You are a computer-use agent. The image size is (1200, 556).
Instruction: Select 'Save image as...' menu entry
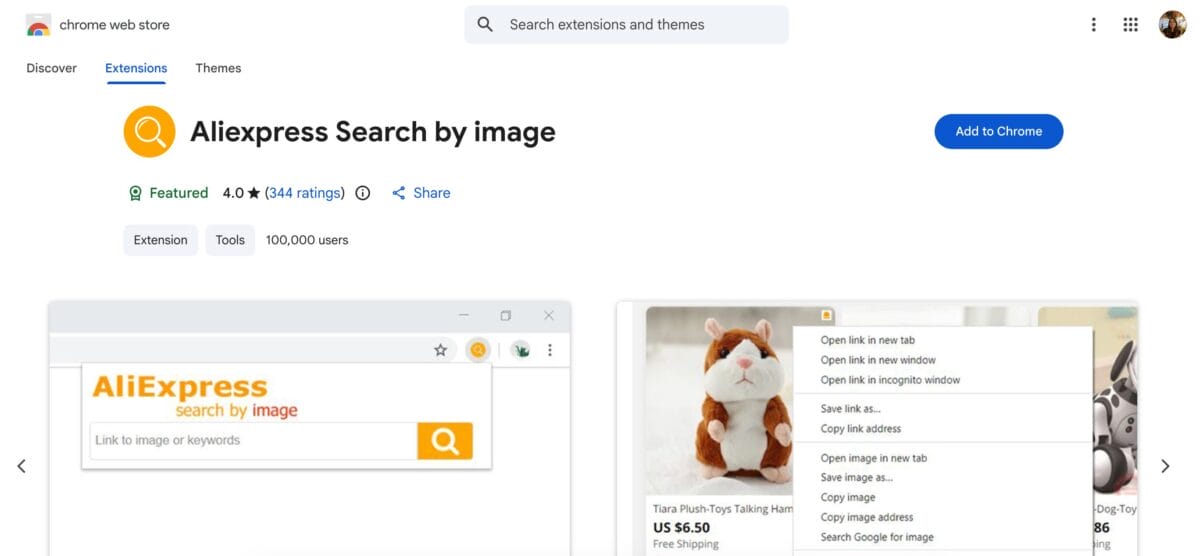(857, 478)
